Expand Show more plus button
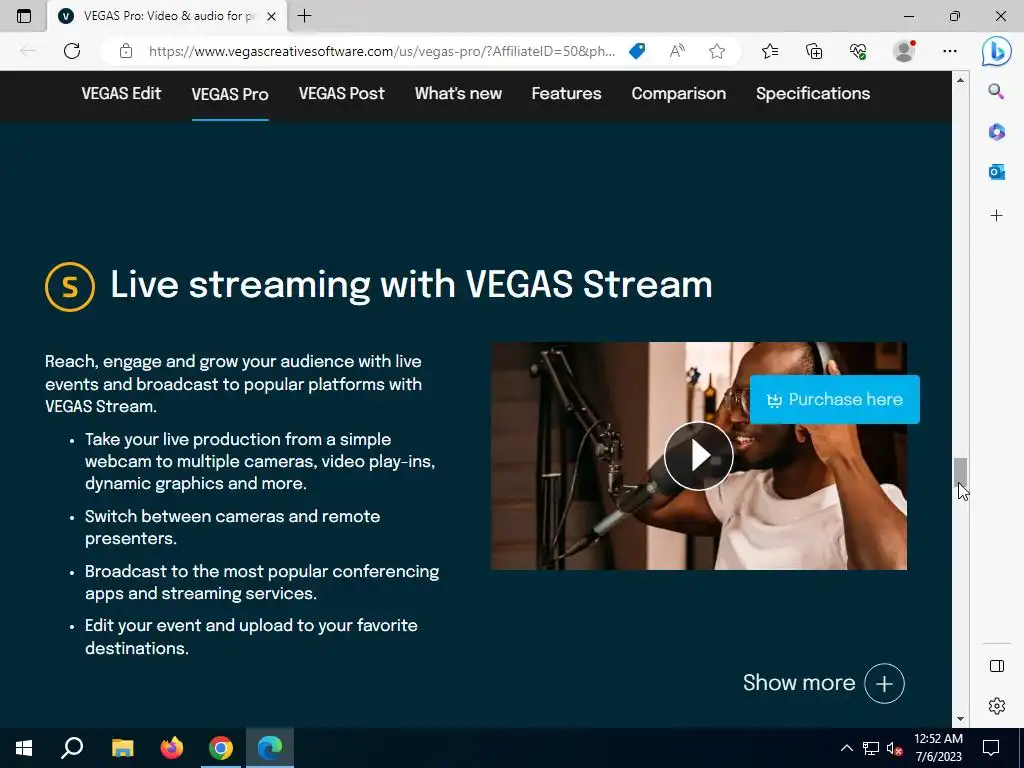 click(884, 683)
